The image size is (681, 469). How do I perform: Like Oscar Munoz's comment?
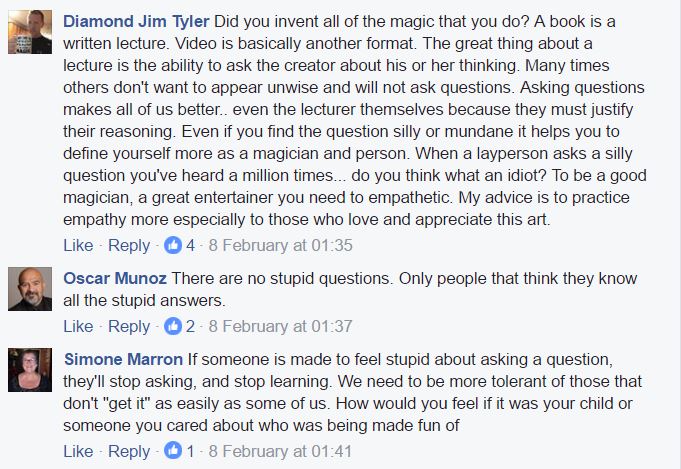point(78,326)
